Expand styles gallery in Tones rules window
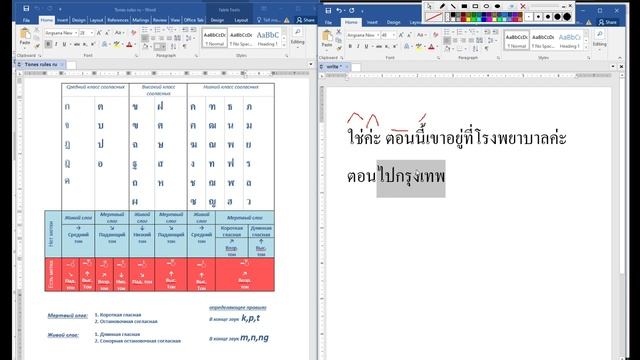The width and height of the screenshot is (640, 360). coord(284,44)
